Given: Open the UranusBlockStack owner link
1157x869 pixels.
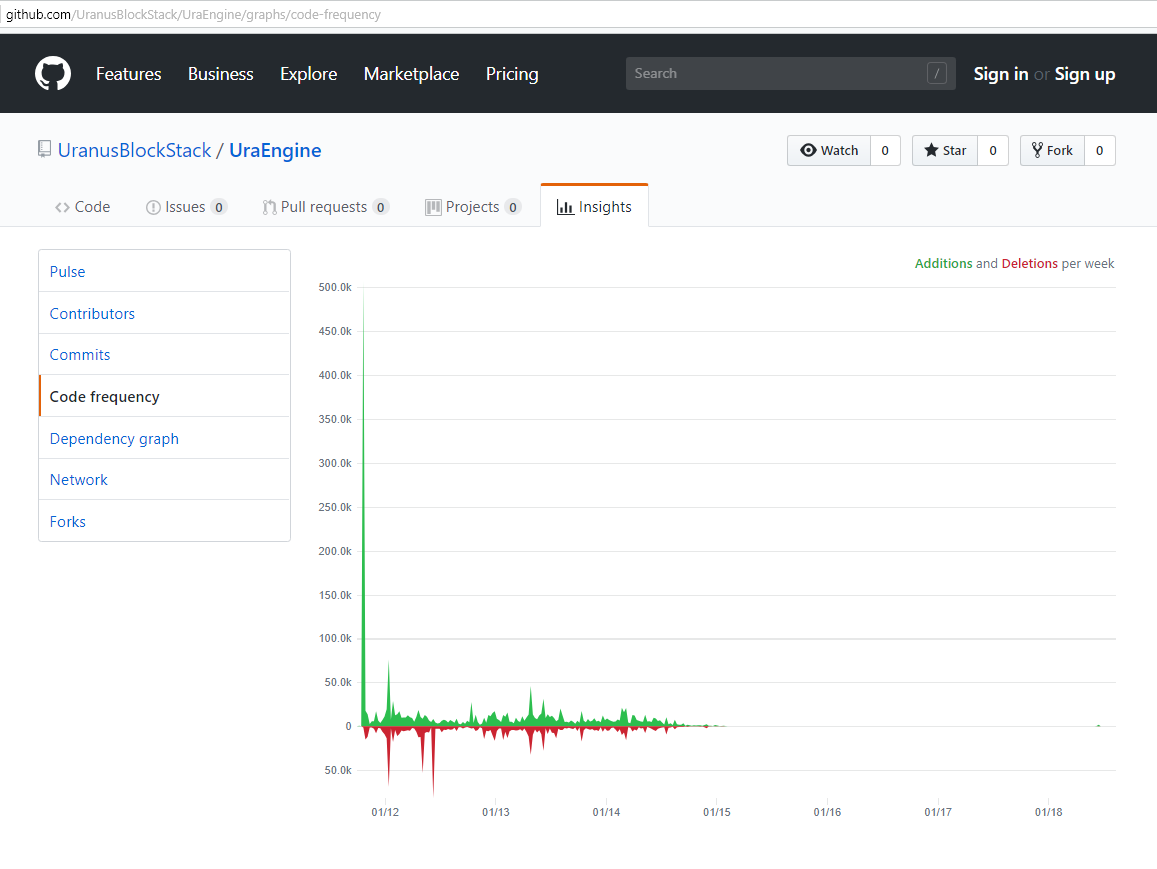Looking at the screenshot, I should pos(134,150).
